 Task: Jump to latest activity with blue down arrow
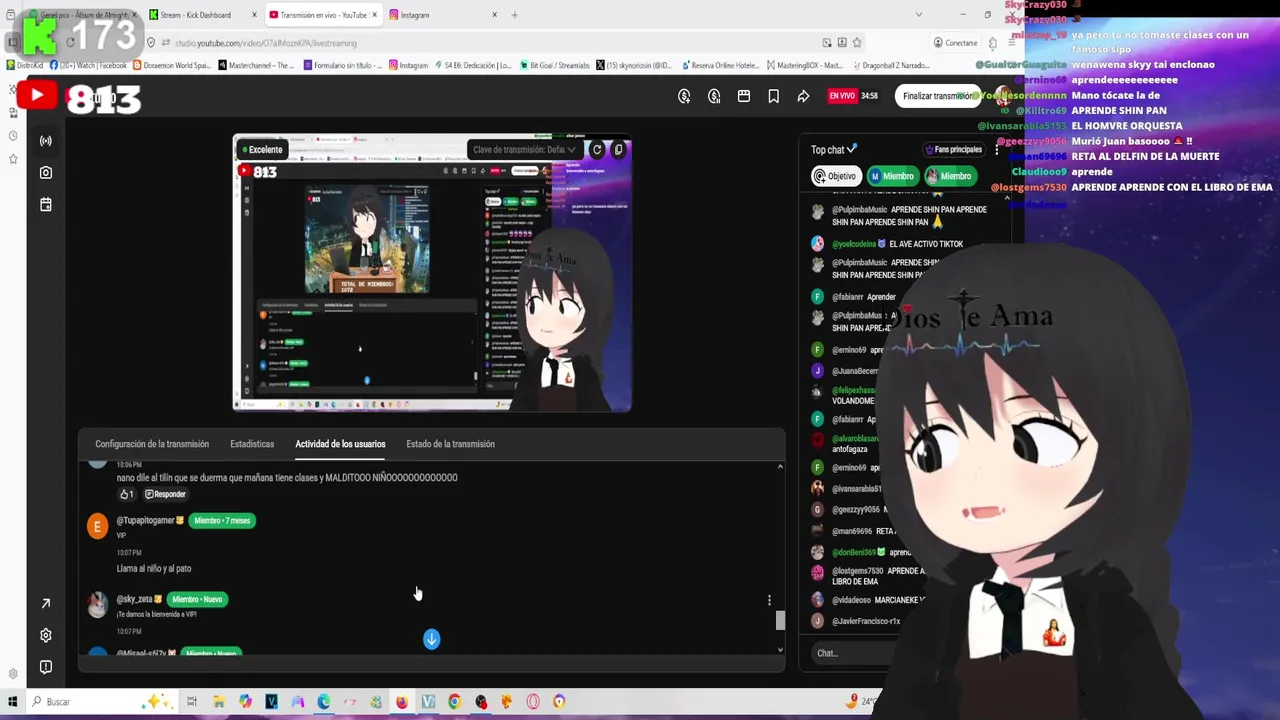point(431,639)
